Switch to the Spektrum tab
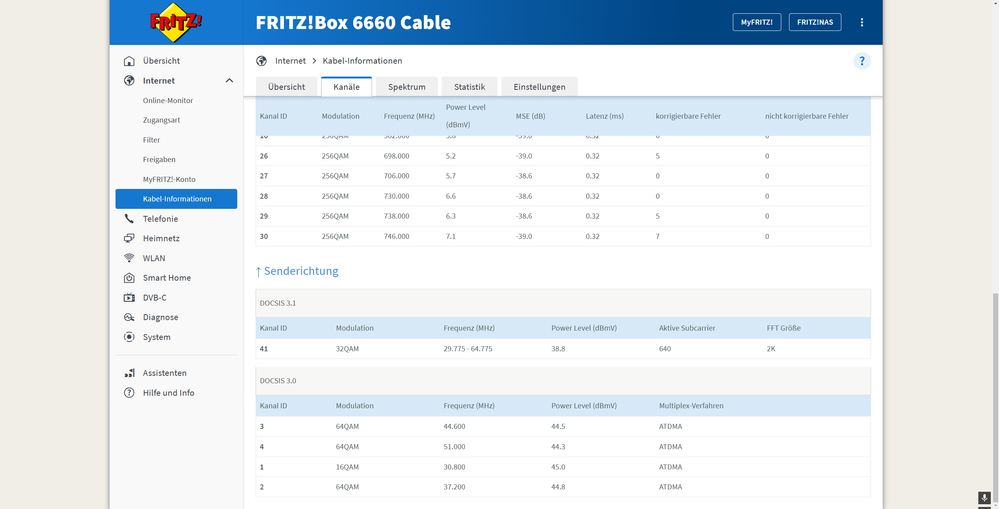This screenshot has width=999, height=509. [x=406, y=87]
